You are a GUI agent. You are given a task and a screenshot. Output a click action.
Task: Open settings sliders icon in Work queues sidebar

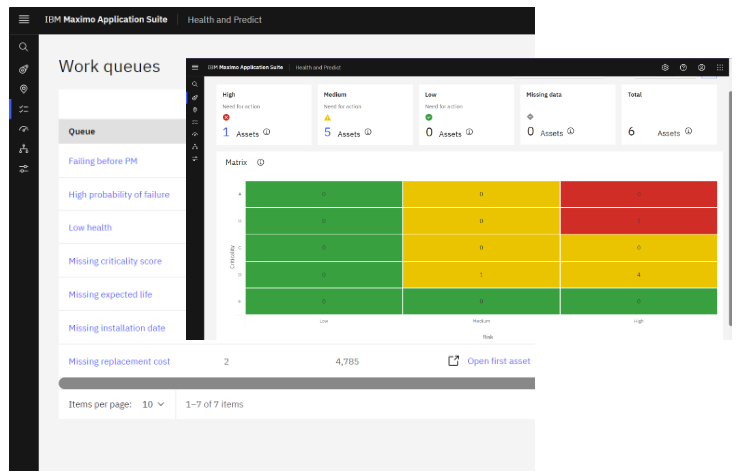pyautogui.click(x=24, y=169)
